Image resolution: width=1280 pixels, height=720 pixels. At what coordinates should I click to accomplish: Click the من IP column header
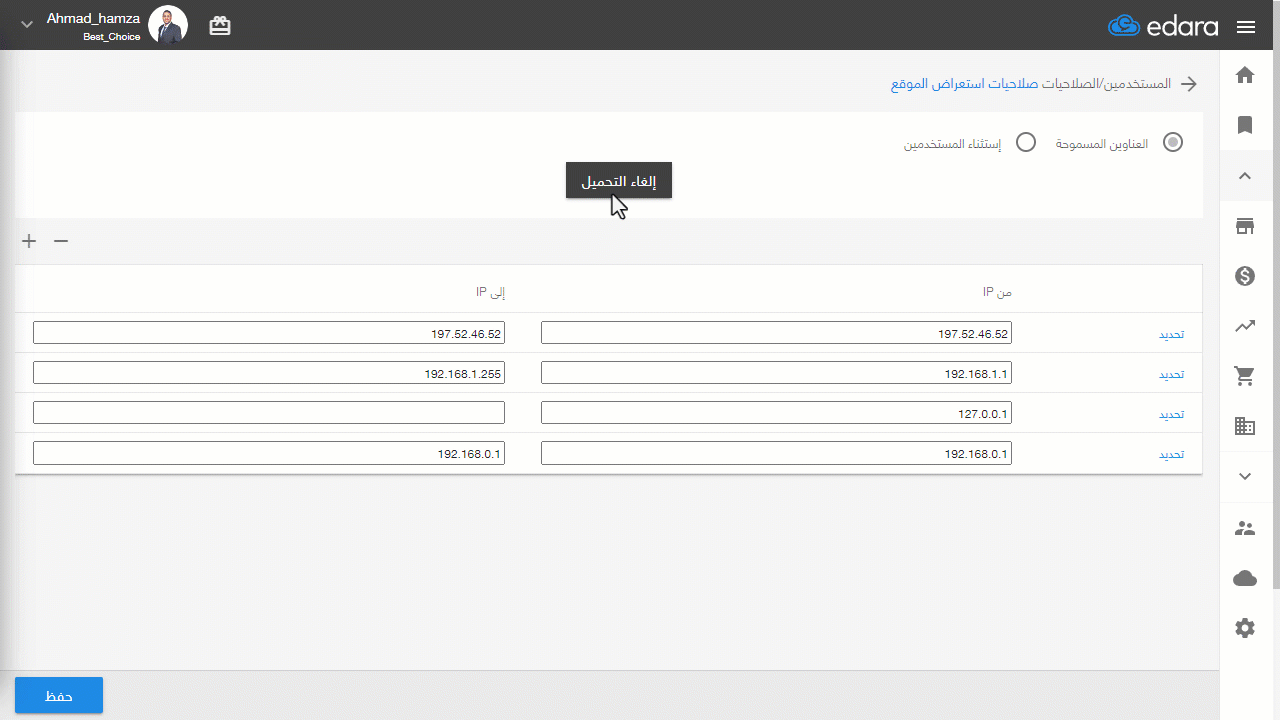point(997,292)
